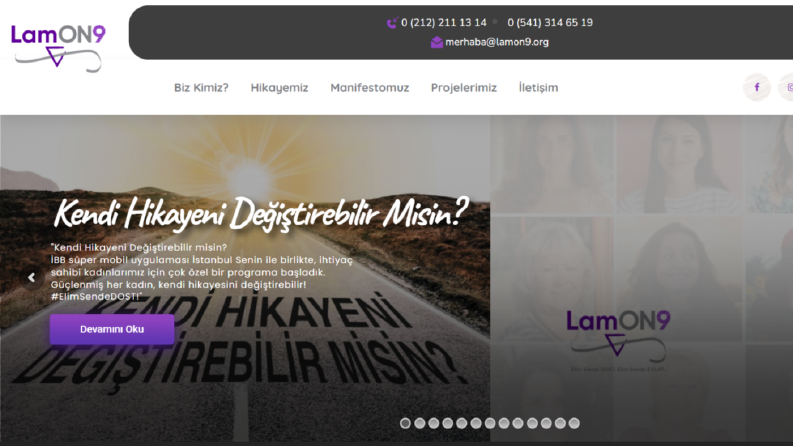Open the İletişim menu item
793x446 pixels.
(539, 87)
